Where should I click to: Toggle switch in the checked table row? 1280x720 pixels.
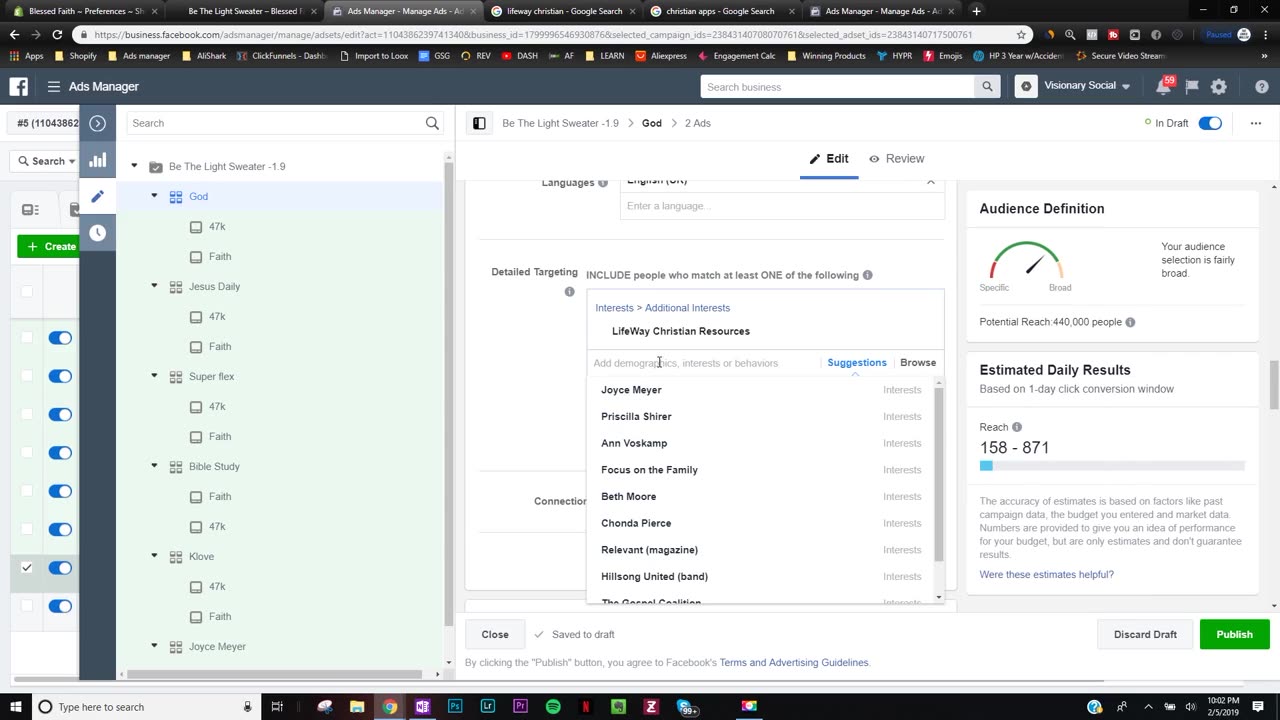click(x=60, y=568)
